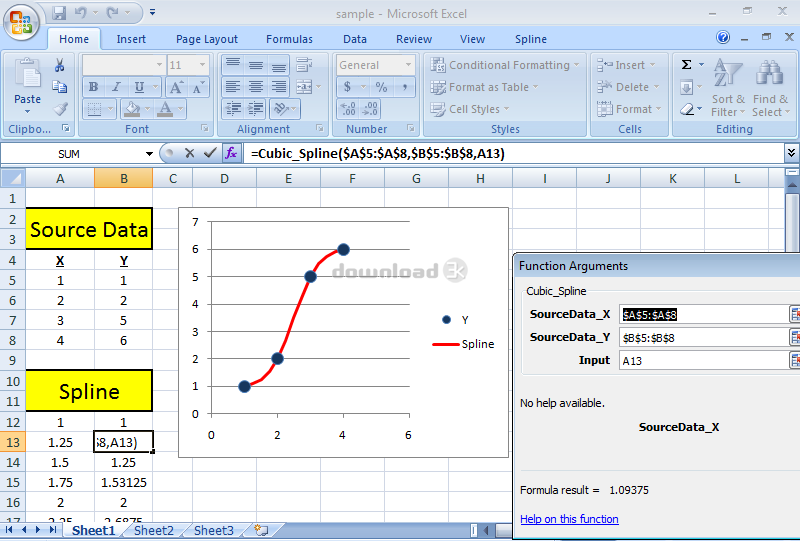
Task: Click the Input field containing A13
Action: [702, 360]
